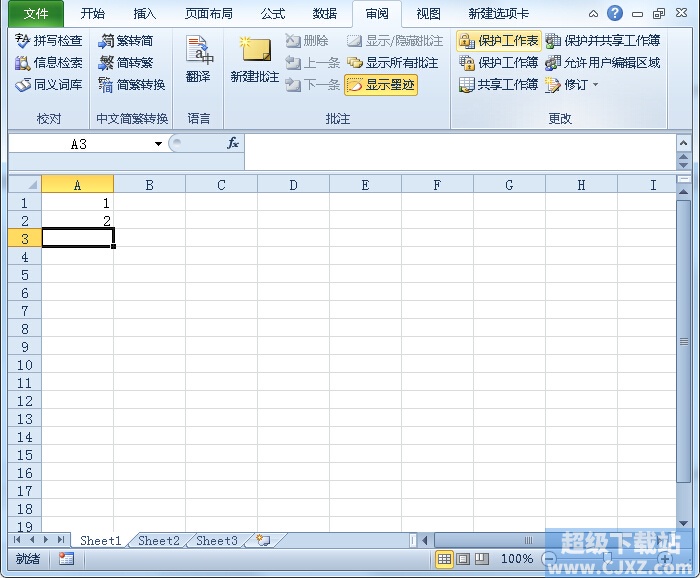Convert text with 繁转简
This screenshot has width=700, height=578.
pyautogui.click(x=125, y=41)
